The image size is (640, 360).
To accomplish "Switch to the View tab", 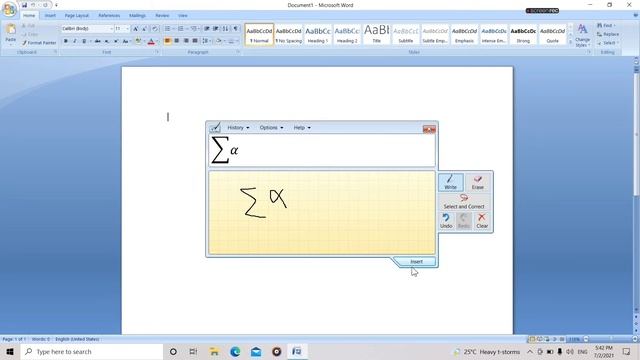I will (x=182, y=16).
